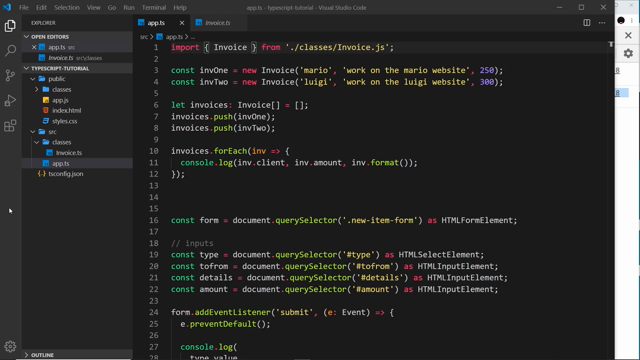Open the editor More Actions ellipsis
The image size is (640, 360).
click(602, 23)
